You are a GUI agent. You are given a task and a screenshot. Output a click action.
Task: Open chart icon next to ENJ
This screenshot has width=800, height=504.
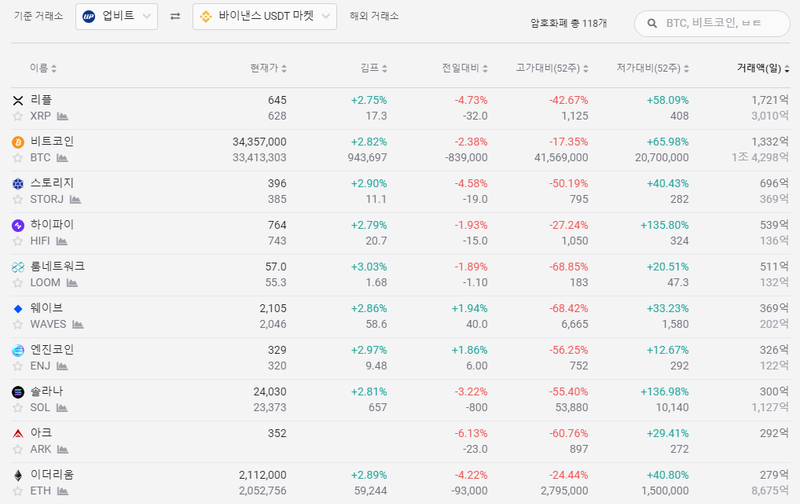pyautogui.click(x=62, y=366)
